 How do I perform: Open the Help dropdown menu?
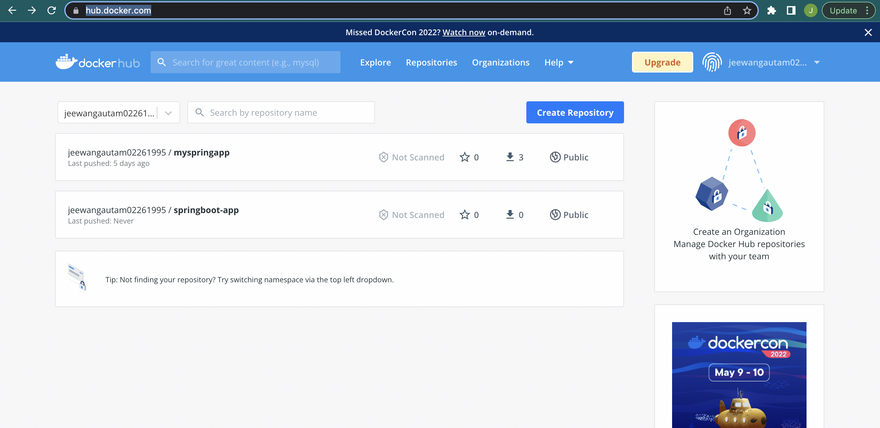click(x=558, y=62)
